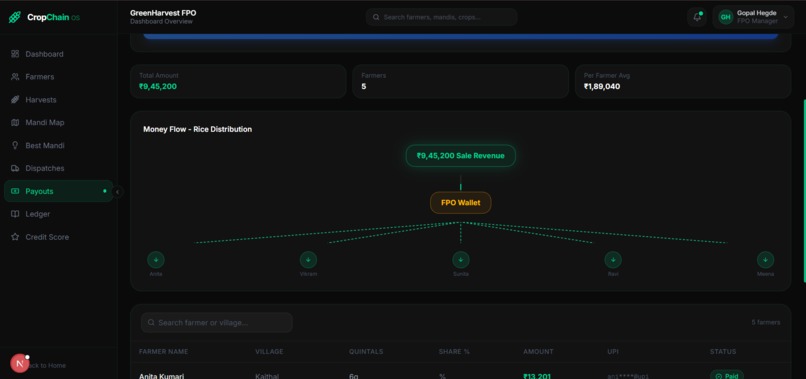This screenshot has width=806, height=379.
Task: Click the Payouts banknote icon
Action: click(15, 191)
